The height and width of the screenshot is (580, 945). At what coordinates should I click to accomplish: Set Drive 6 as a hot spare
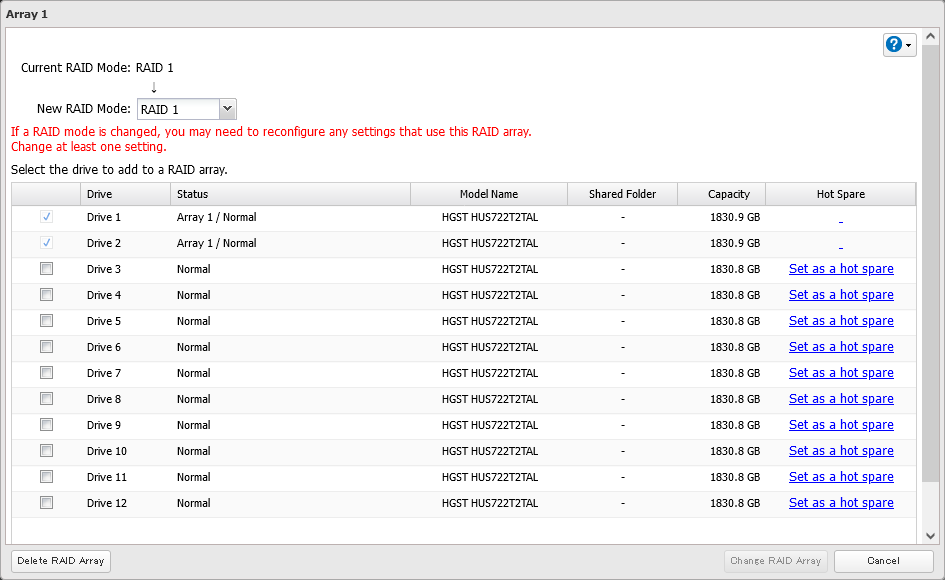[840, 347]
